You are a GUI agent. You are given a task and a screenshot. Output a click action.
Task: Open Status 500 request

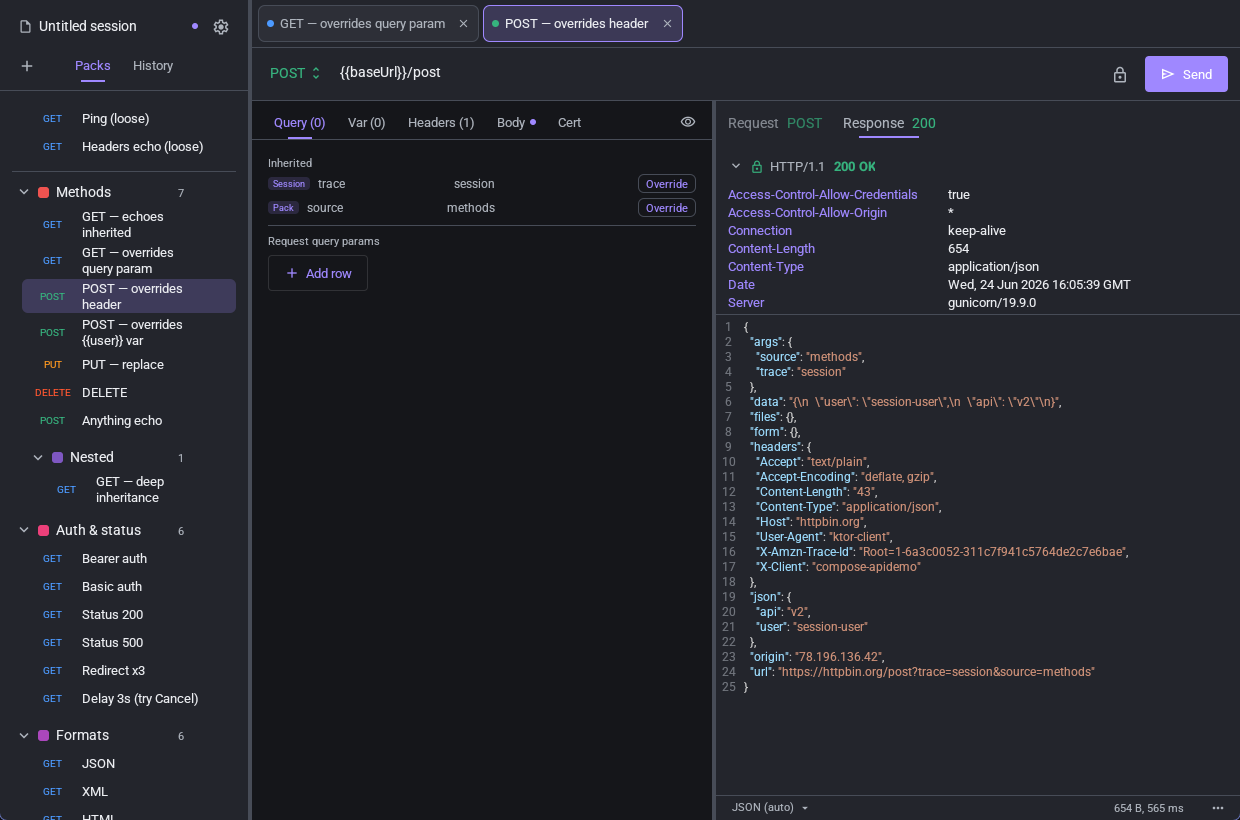[x=129, y=643]
